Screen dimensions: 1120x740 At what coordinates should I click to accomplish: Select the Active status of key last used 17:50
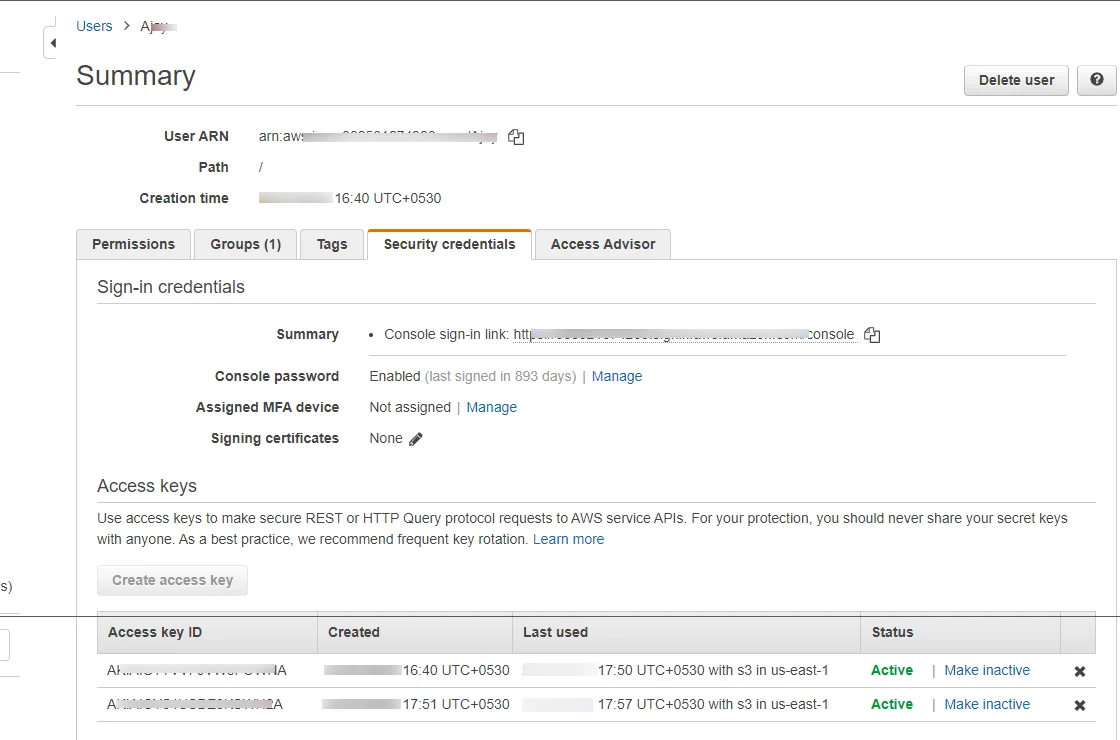[891, 670]
